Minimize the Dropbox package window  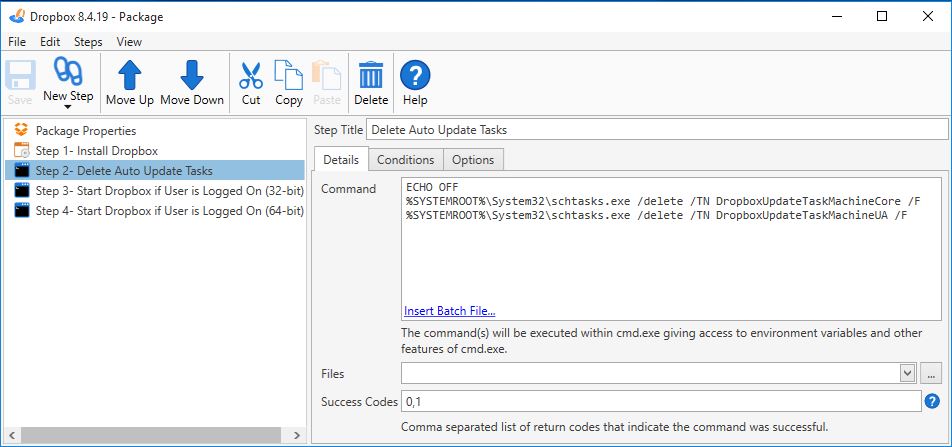click(x=837, y=16)
